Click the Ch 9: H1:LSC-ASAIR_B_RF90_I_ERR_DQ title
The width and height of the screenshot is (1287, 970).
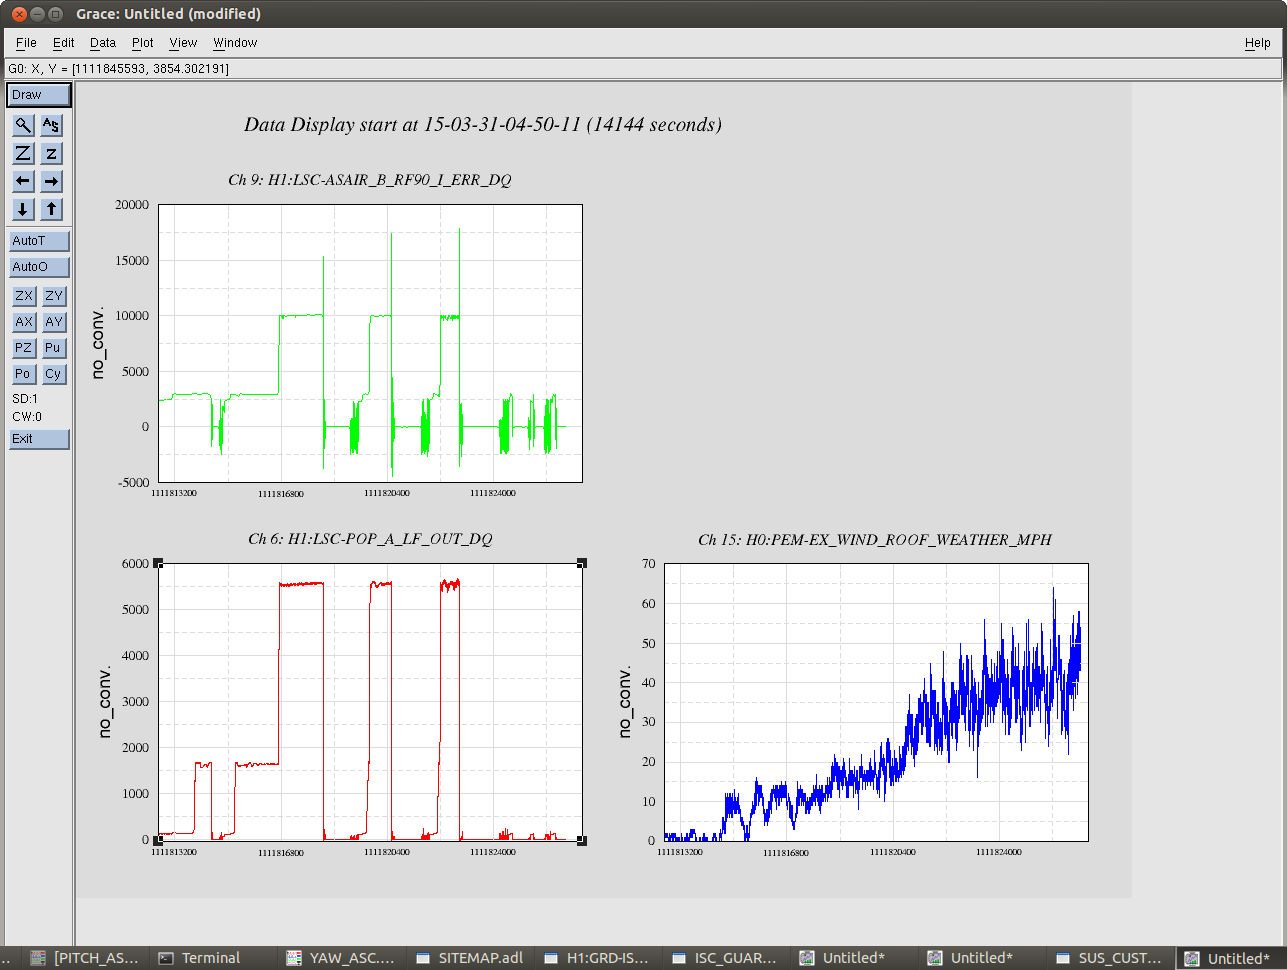(x=370, y=180)
